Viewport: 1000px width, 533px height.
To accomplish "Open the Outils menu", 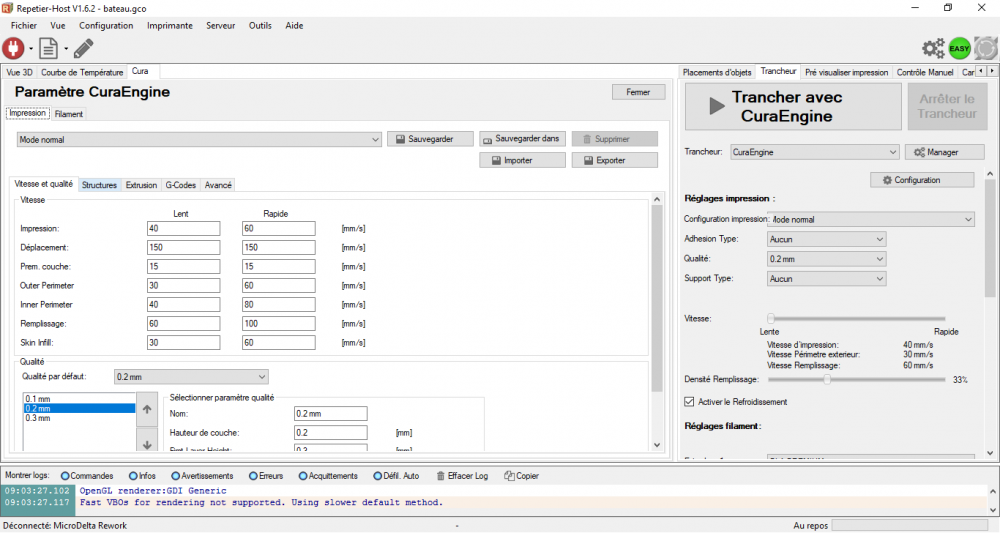I will [x=260, y=26].
